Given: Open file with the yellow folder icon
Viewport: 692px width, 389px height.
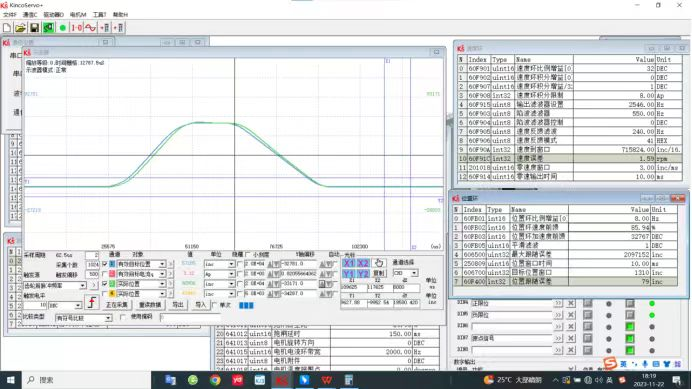Looking at the screenshot, I should coord(20,28).
